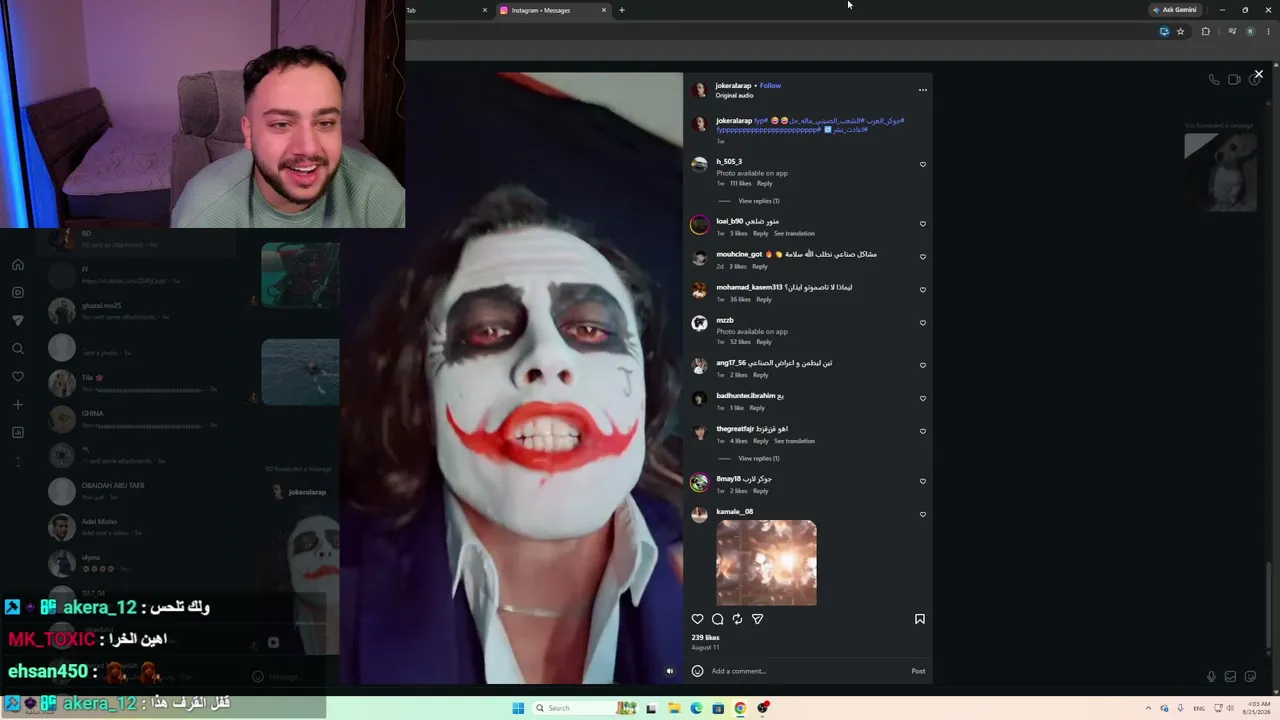
Task: Open the Chrome extensions puzzle icon
Action: [1205, 31]
